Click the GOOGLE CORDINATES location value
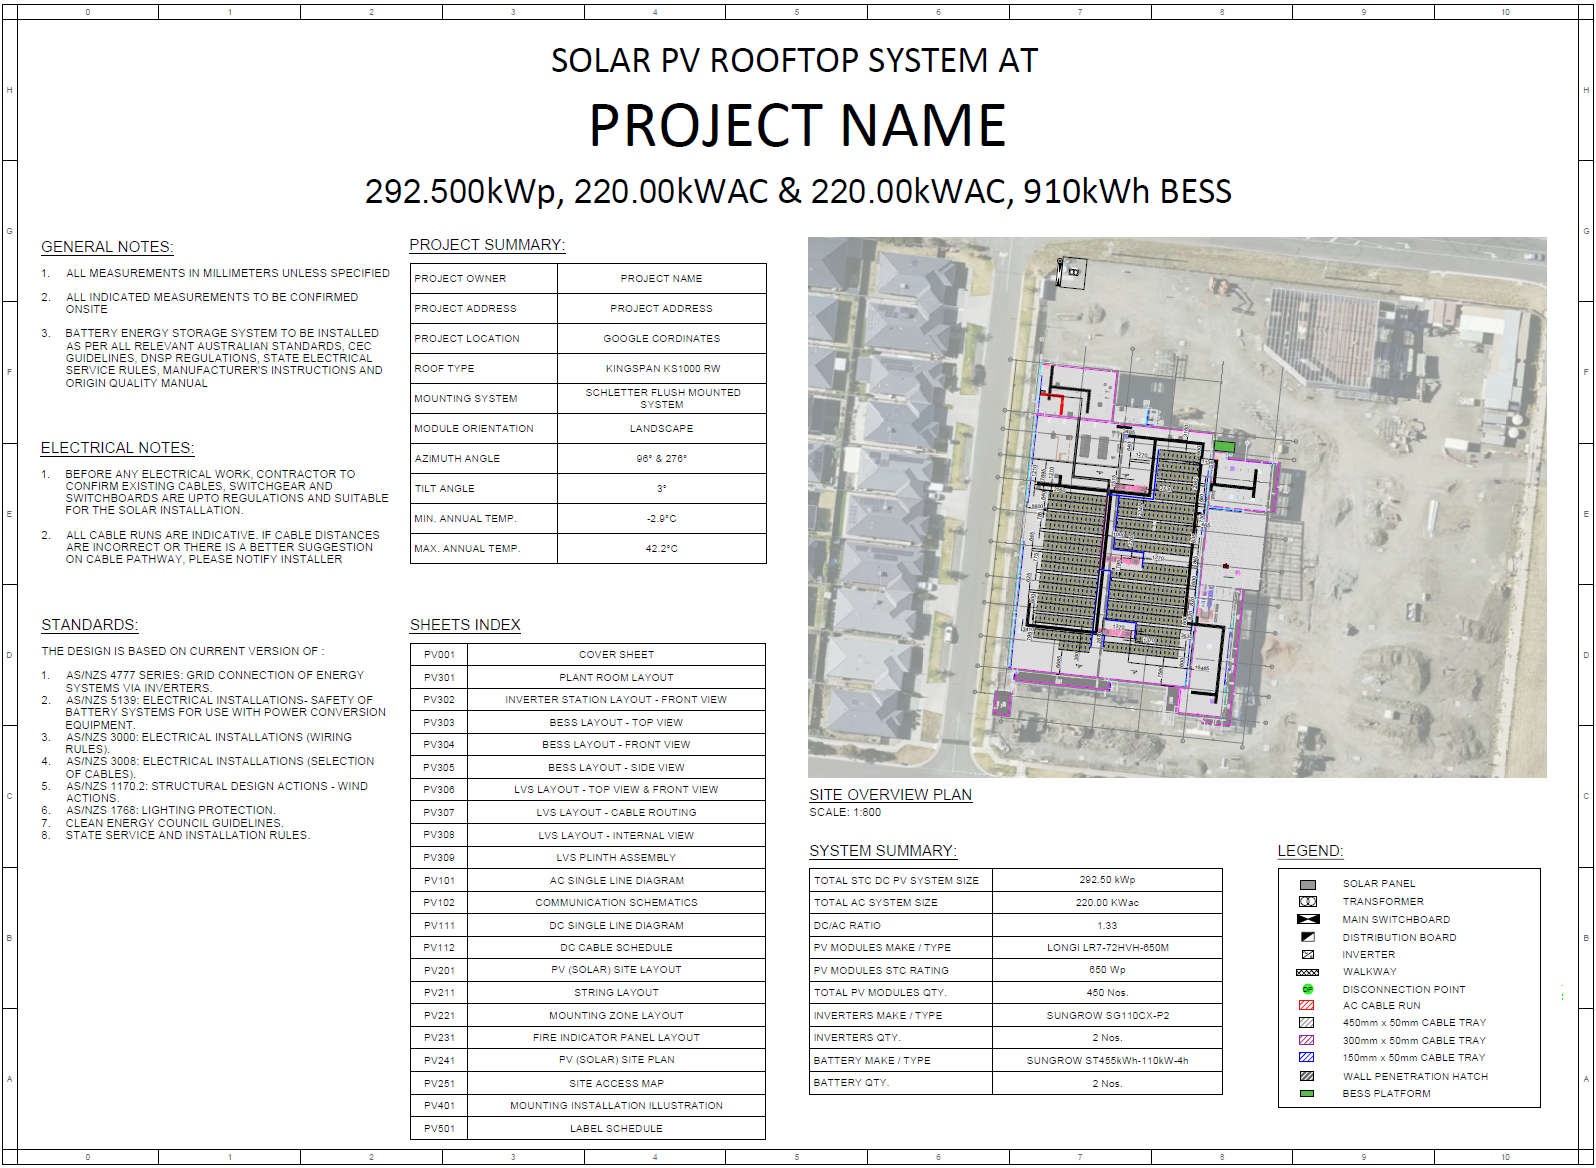1596x1168 pixels. click(x=662, y=339)
